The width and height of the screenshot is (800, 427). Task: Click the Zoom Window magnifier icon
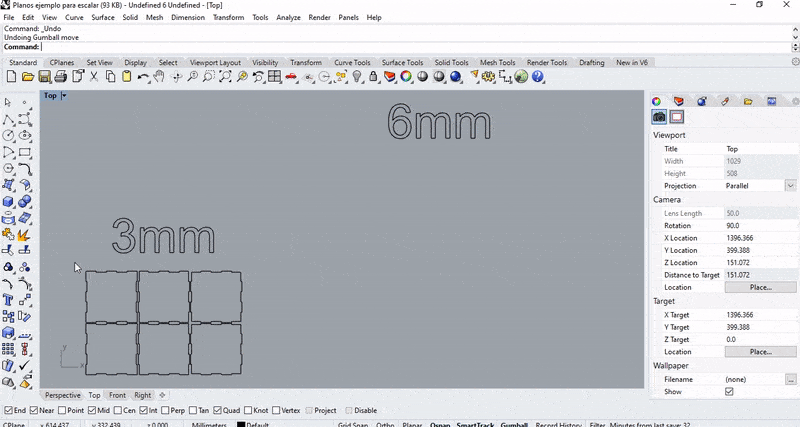point(208,77)
